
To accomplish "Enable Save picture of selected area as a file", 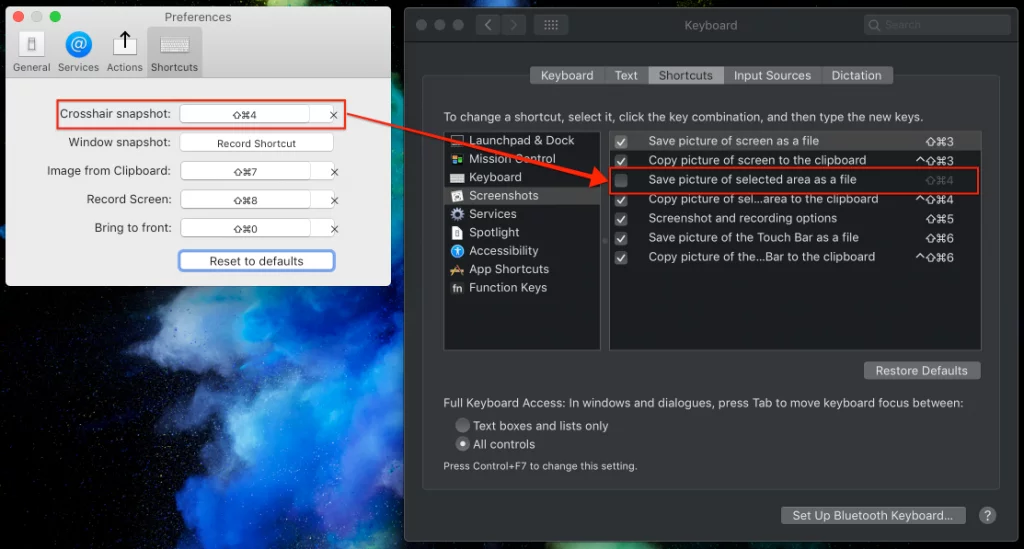I will pyautogui.click(x=621, y=180).
